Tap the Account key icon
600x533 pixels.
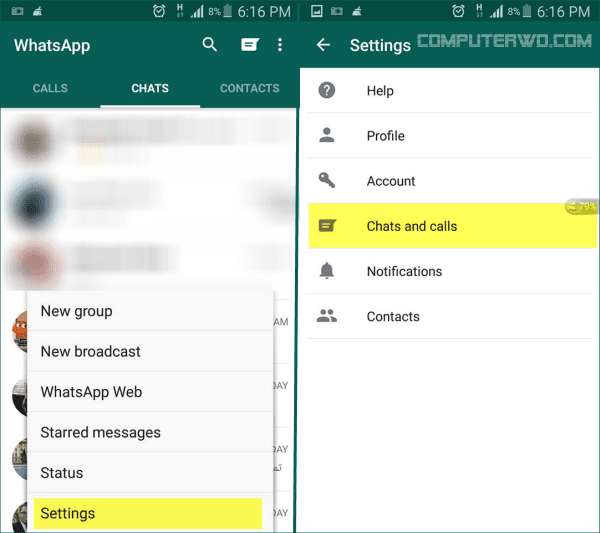click(327, 180)
